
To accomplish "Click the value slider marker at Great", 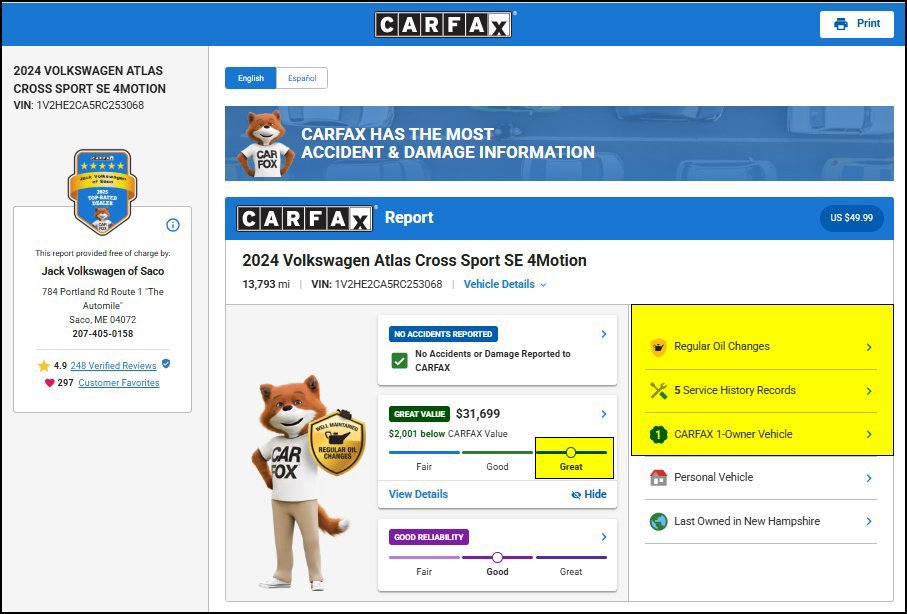I will pos(571,452).
